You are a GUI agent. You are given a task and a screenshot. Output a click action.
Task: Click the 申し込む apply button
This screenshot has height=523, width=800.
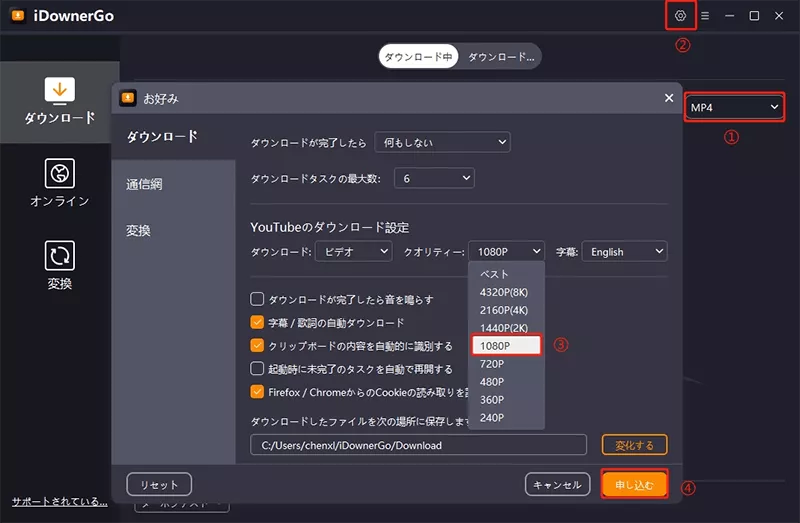634,485
